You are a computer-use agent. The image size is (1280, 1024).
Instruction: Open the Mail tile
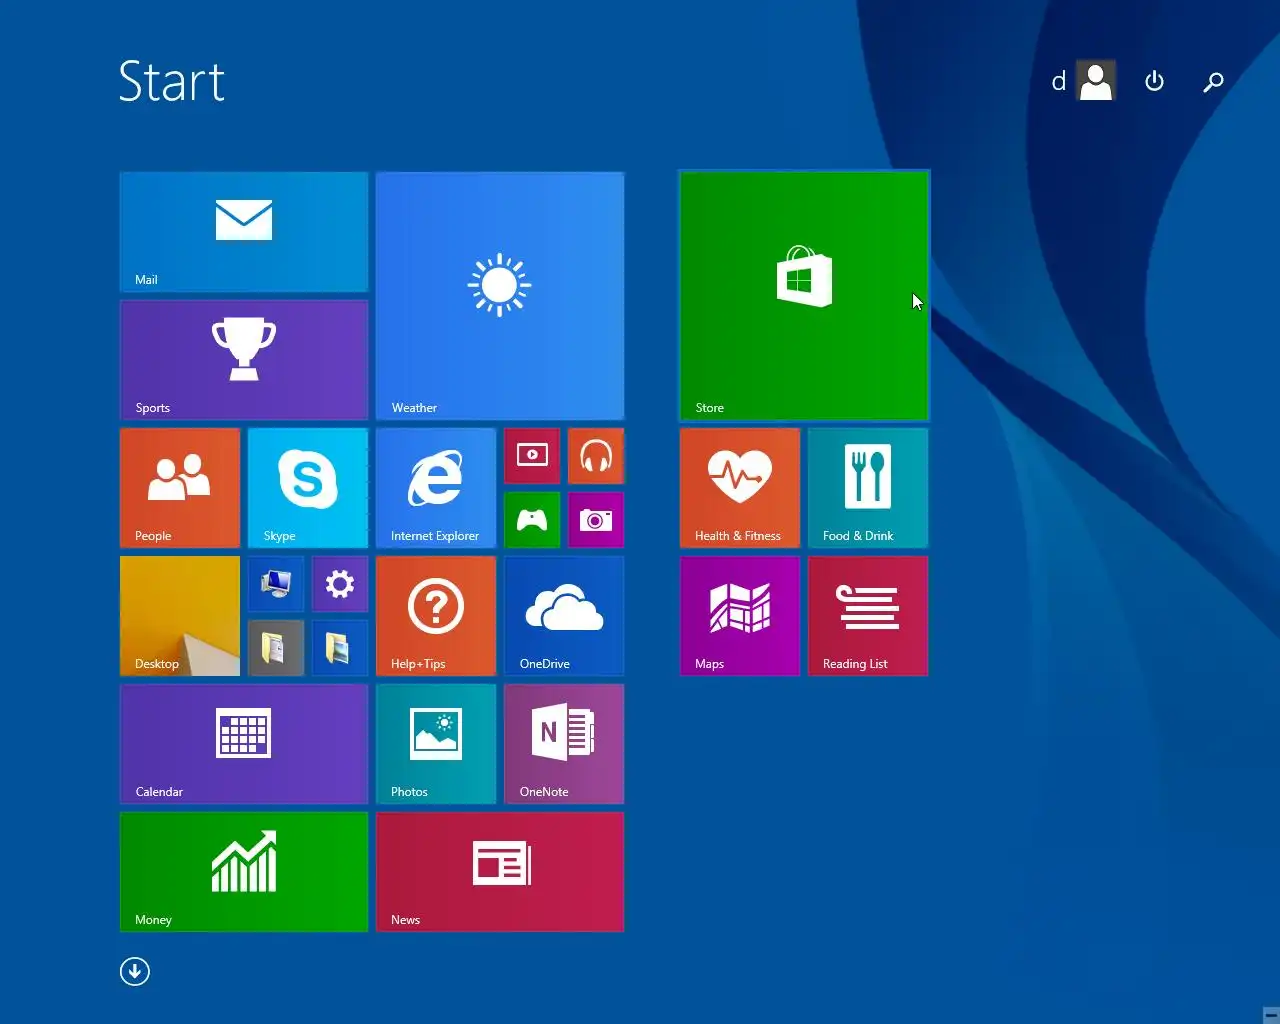244,232
